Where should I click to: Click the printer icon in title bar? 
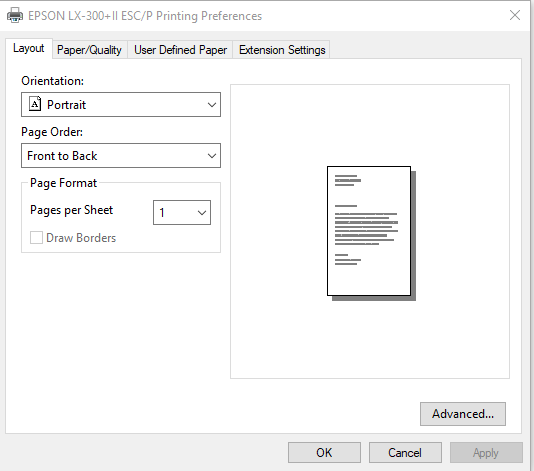[x=15, y=15]
